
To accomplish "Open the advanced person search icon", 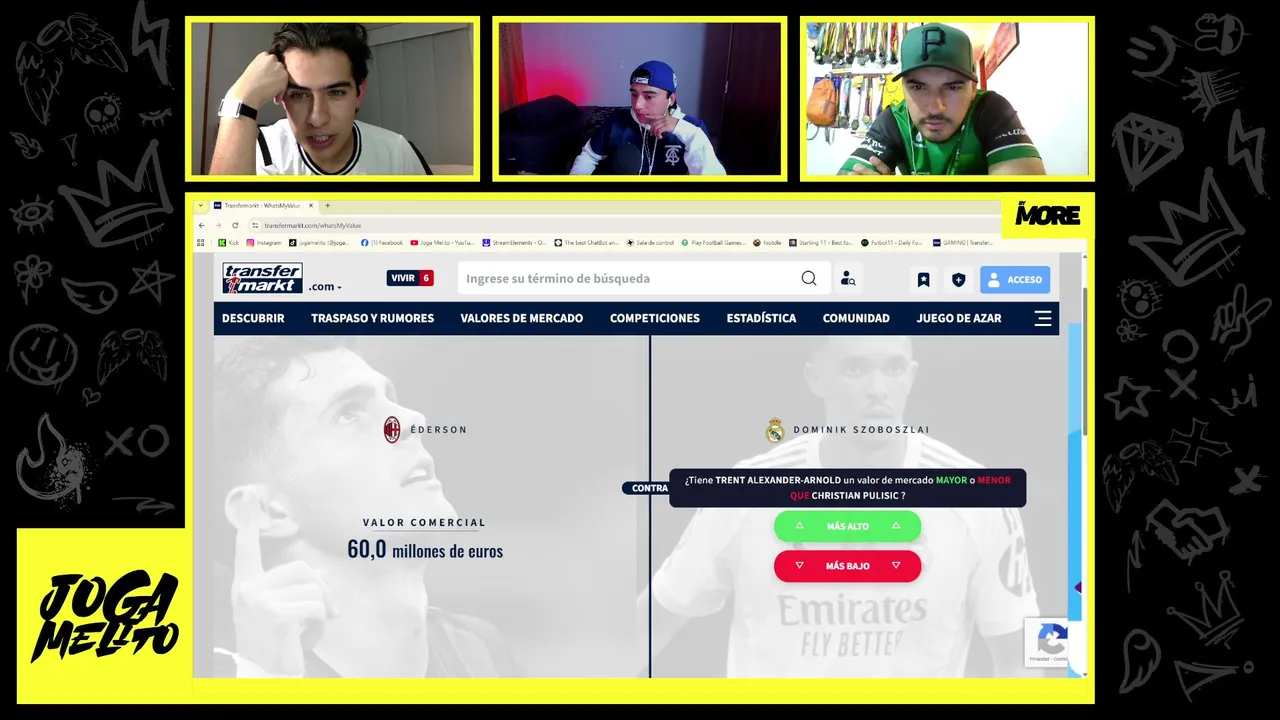I will click(848, 279).
